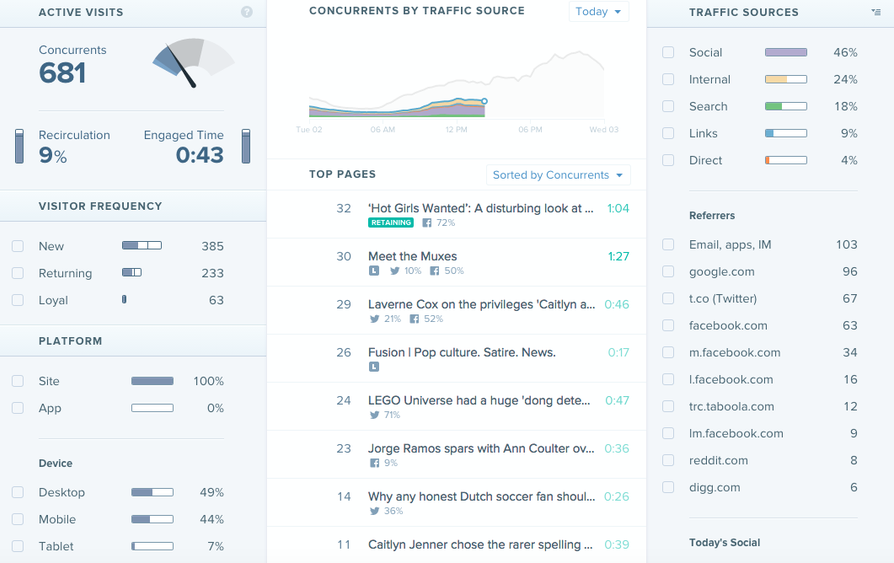Check the New visitor frequency checkbox

[x=18, y=246]
